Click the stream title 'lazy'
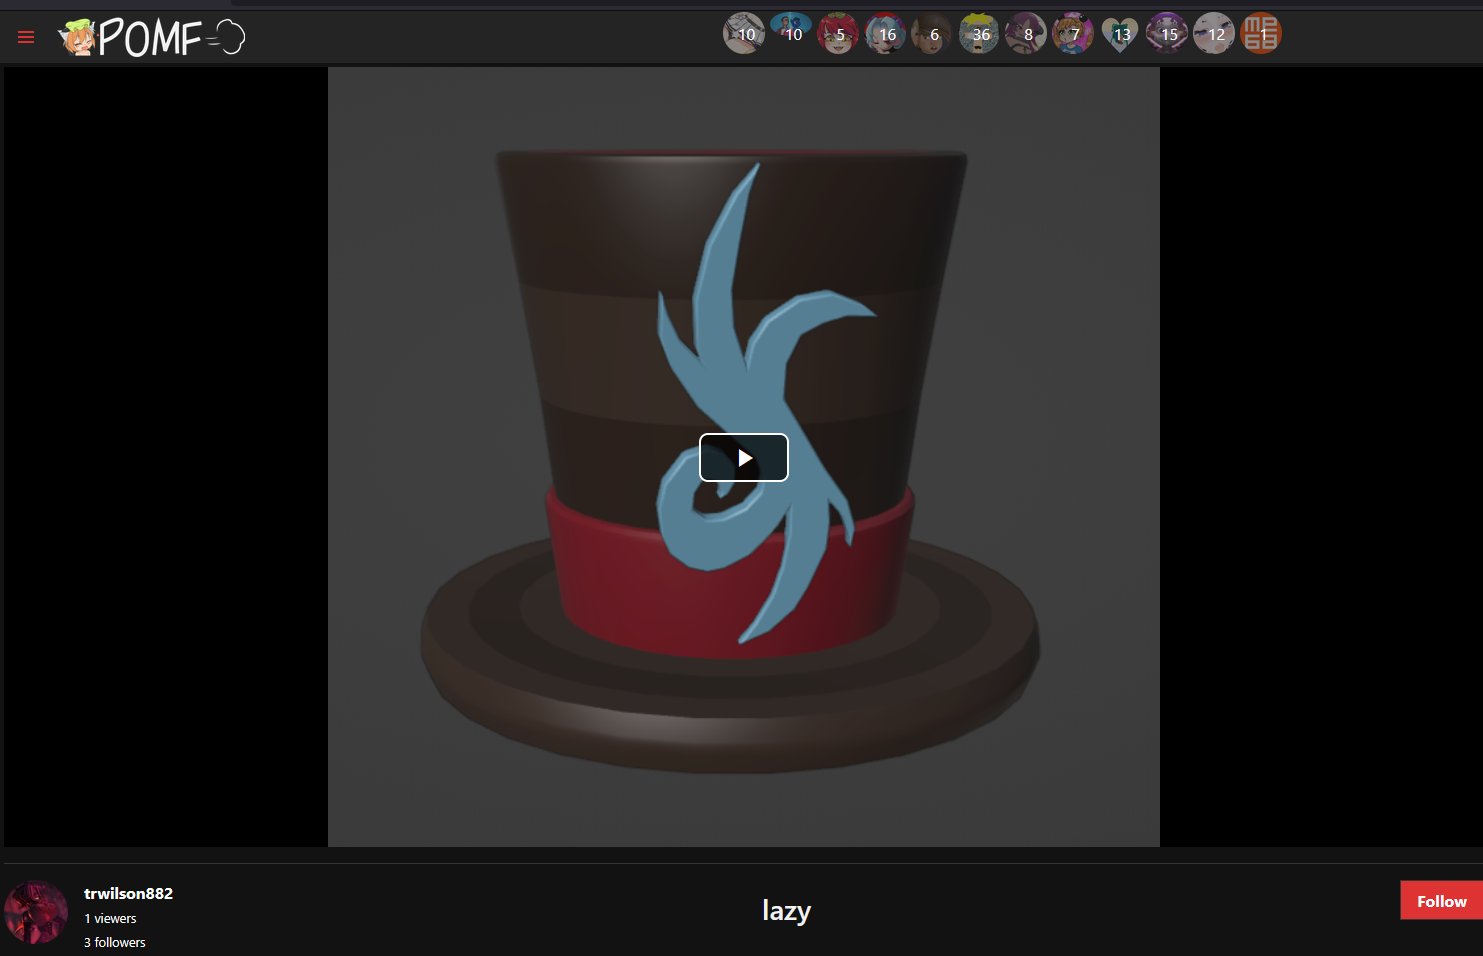This screenshot has height=956, width=1483. coord(786,911)
